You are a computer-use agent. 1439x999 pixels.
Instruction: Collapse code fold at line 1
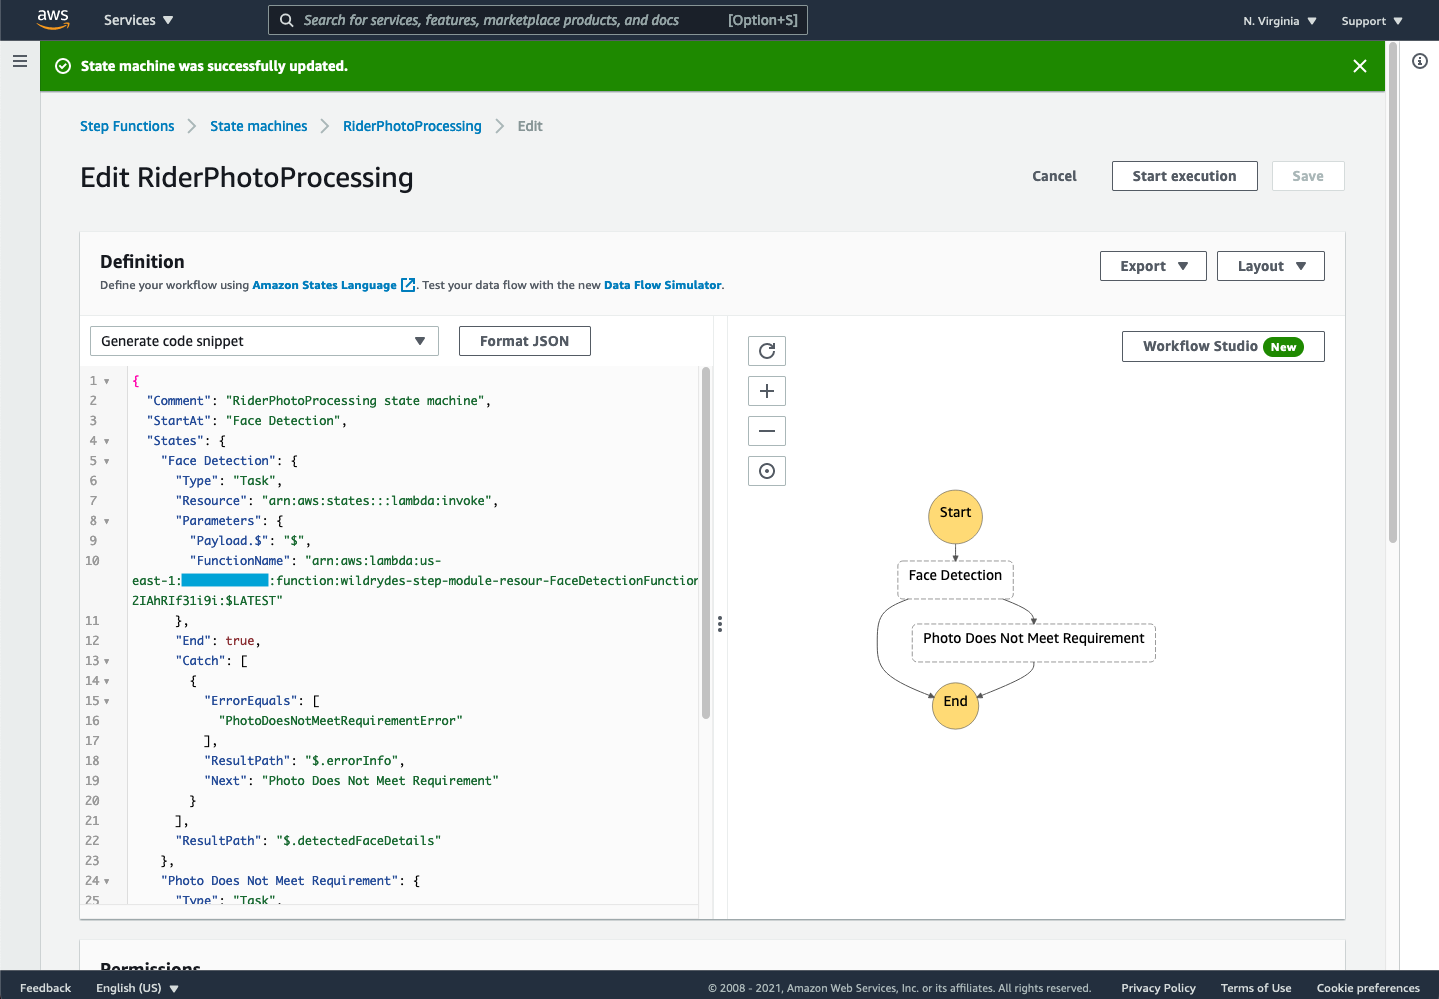click(x=106, y=381)
